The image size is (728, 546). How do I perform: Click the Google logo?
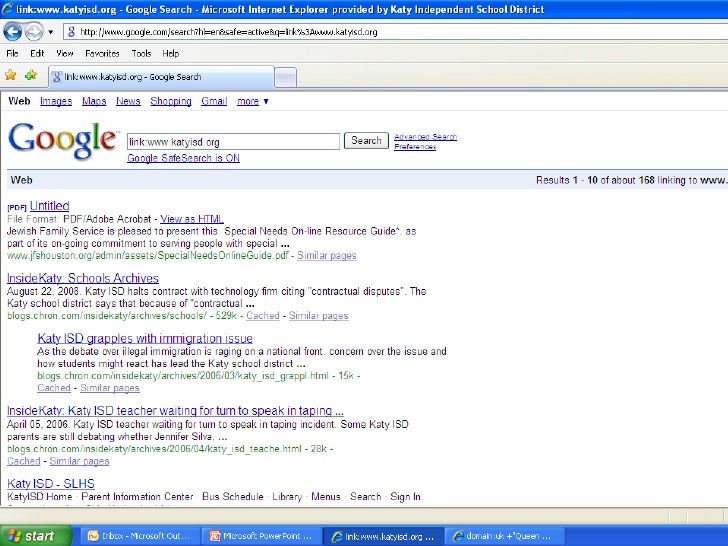[x=62, y=141]
